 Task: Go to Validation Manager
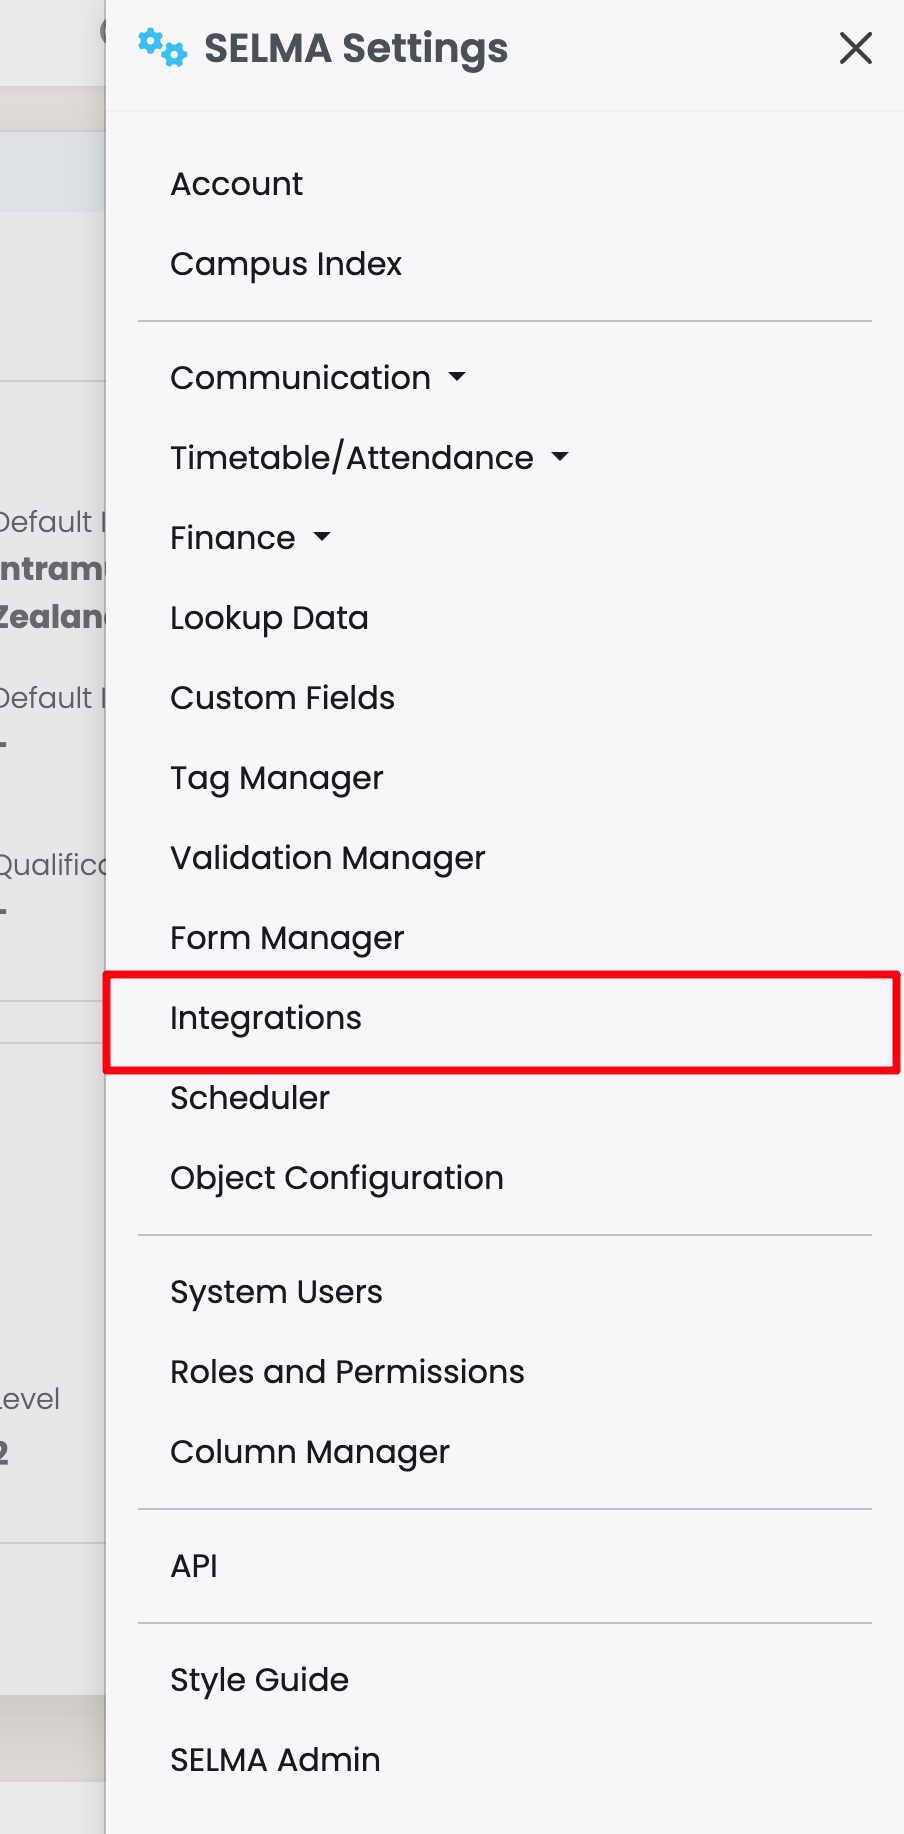tap(327, 858)
